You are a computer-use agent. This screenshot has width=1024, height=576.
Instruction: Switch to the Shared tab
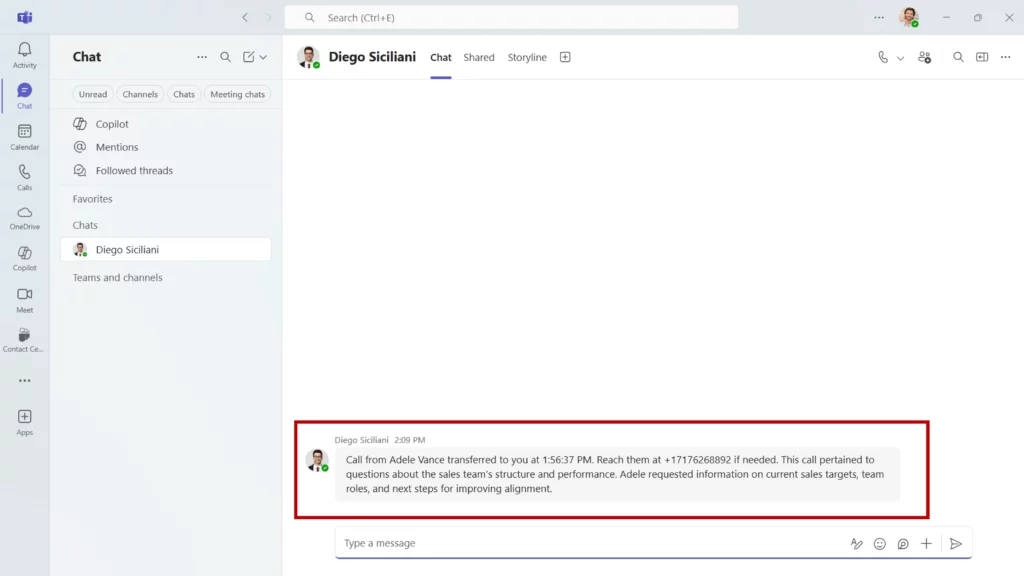pos(479,58)
